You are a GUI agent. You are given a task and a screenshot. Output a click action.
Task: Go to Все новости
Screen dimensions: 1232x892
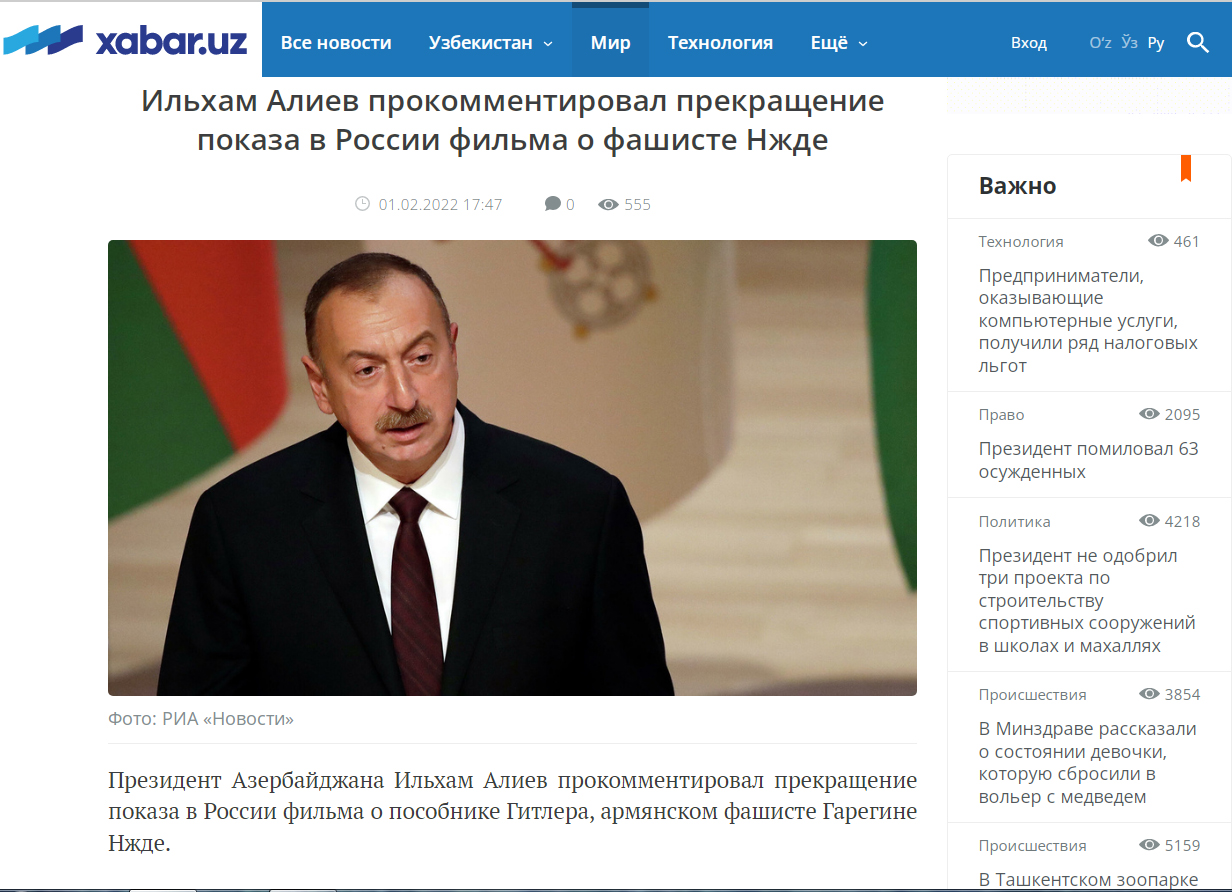(x=336, y=43)
